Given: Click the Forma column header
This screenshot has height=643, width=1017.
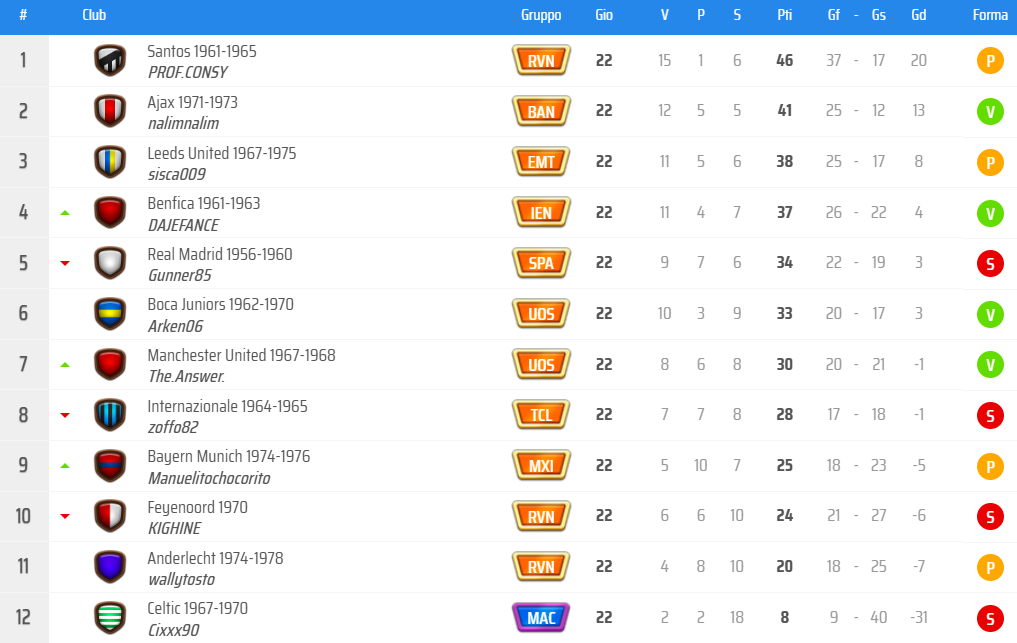Looking at the screenshot, I should pyautogui.click(x=990, y=15).
